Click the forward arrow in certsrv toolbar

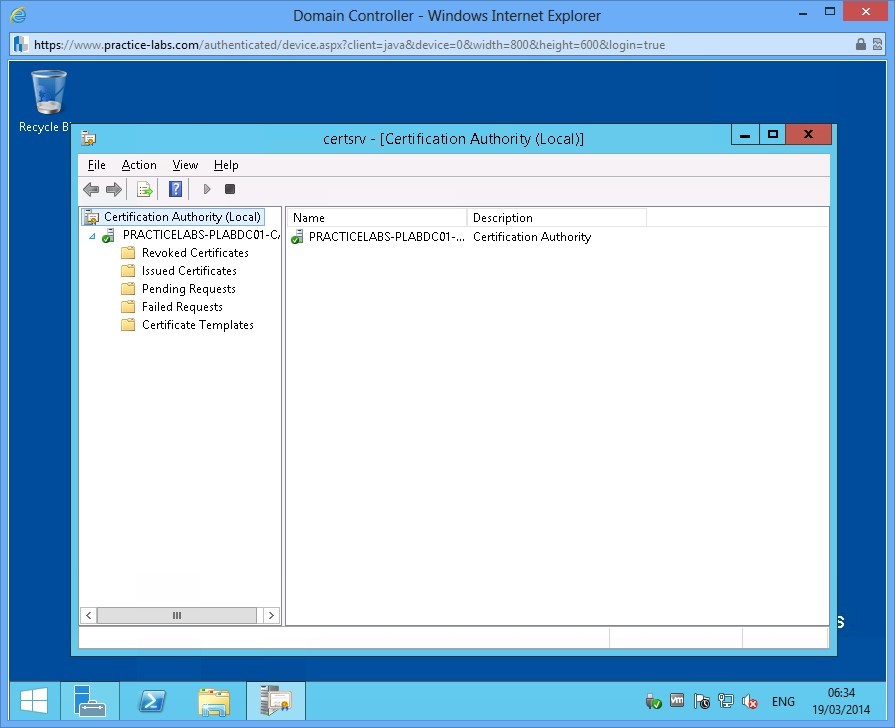tap(114, 189)
